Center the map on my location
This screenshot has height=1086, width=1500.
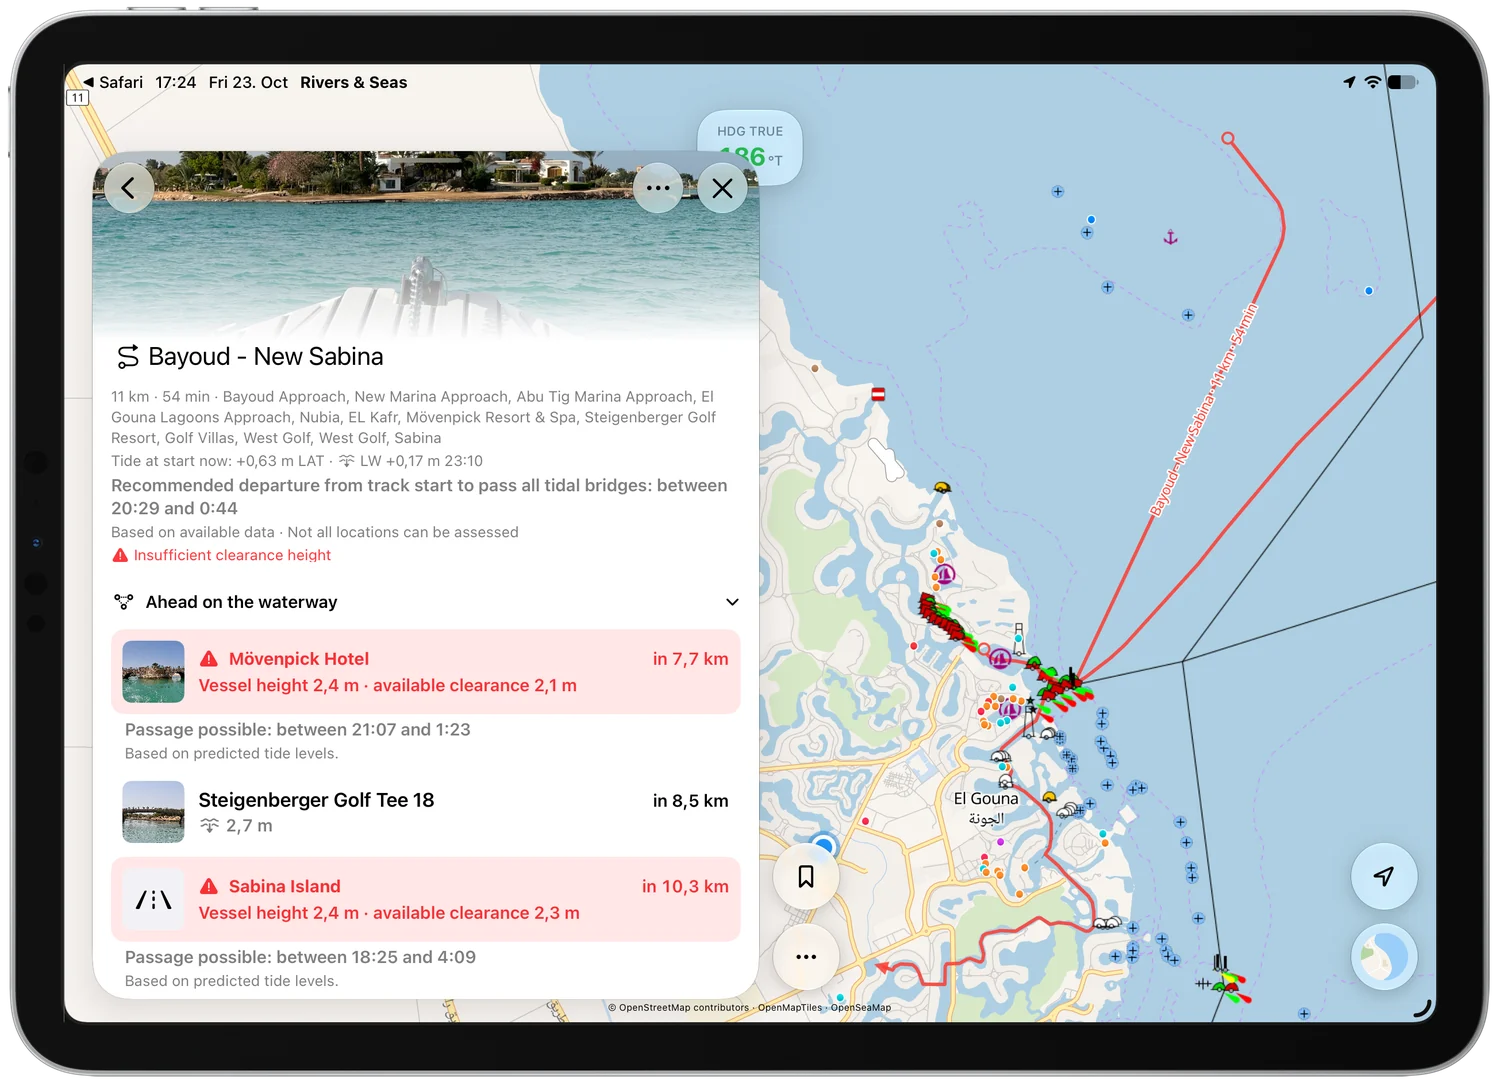1384,877
